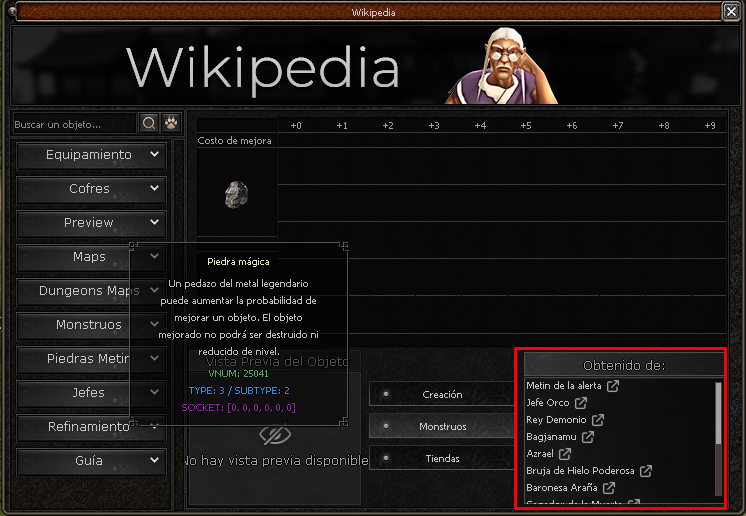746x516 pixels.
Task: Click the +0 upgrade column header
Action: (x=296, y=126)
